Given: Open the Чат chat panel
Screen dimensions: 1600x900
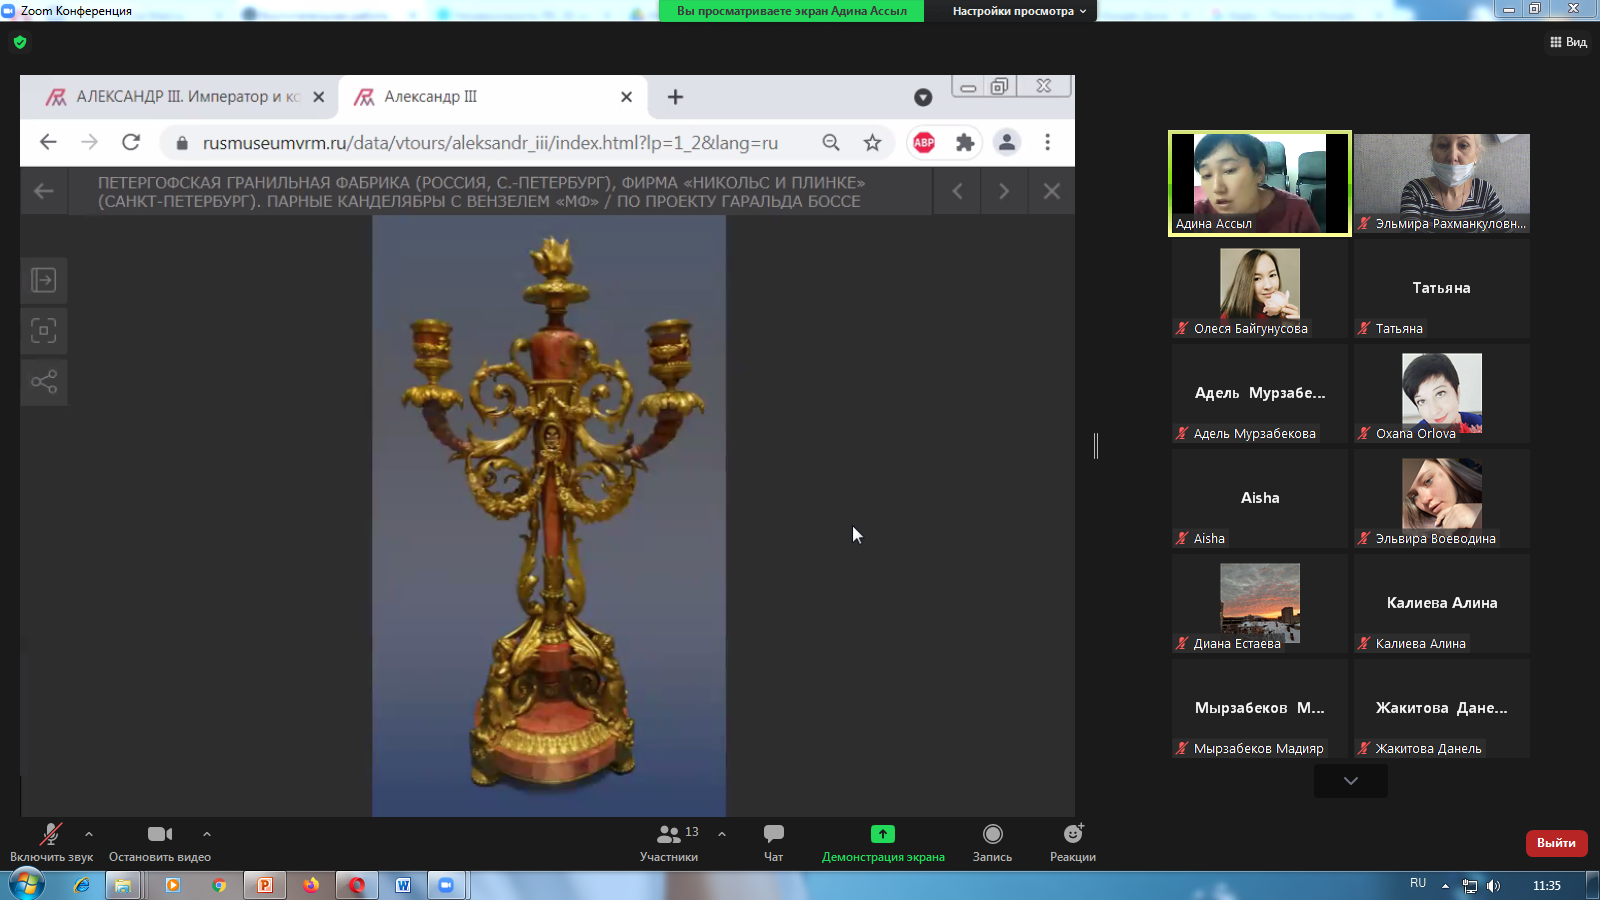Looking at the screenshot, I should [x=774, y=843].
